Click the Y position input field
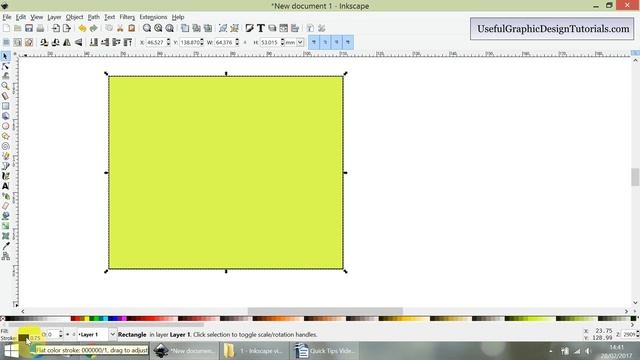The width and height of the screenshot is (640, 360). [x=190, y=42]
